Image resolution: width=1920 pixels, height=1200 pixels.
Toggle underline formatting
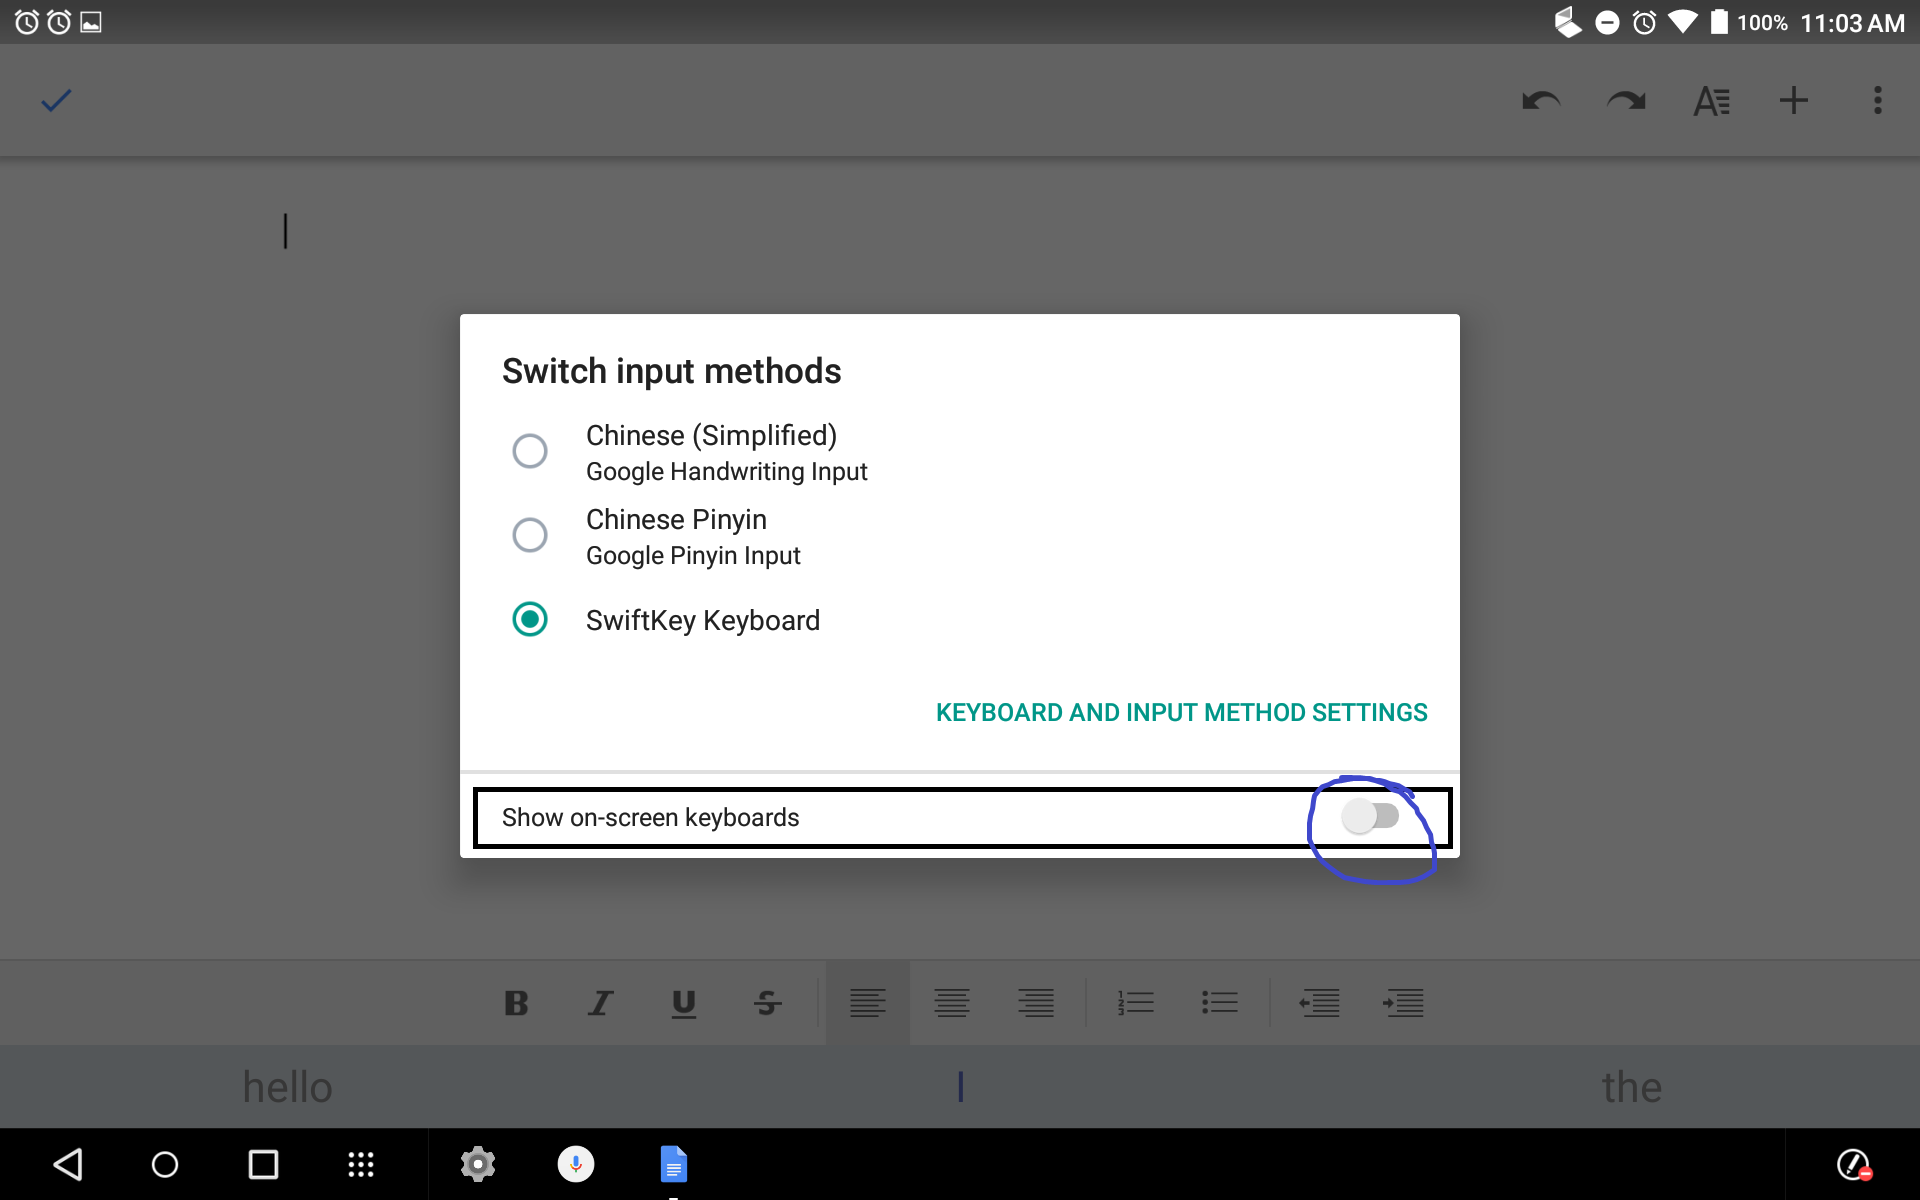click(x=684, y=1003)
